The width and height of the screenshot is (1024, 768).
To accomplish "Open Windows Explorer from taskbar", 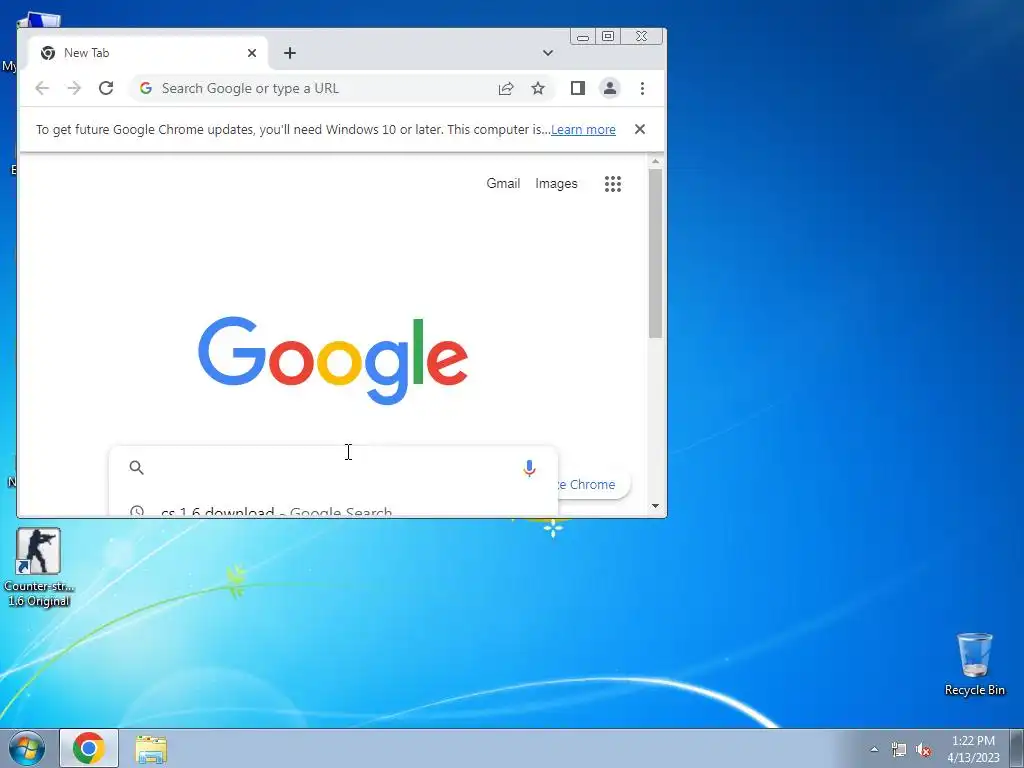I will [151, 749].
